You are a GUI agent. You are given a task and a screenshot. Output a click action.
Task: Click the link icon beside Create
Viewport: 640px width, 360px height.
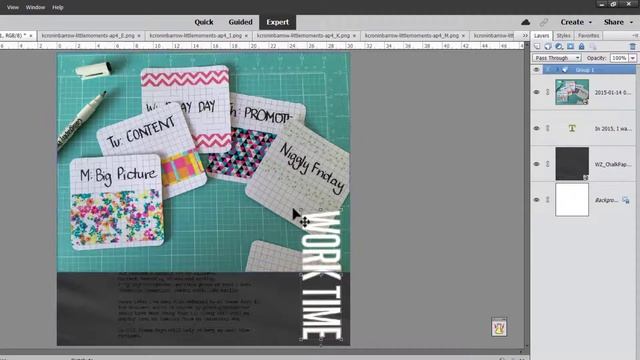tap(544, 22)
